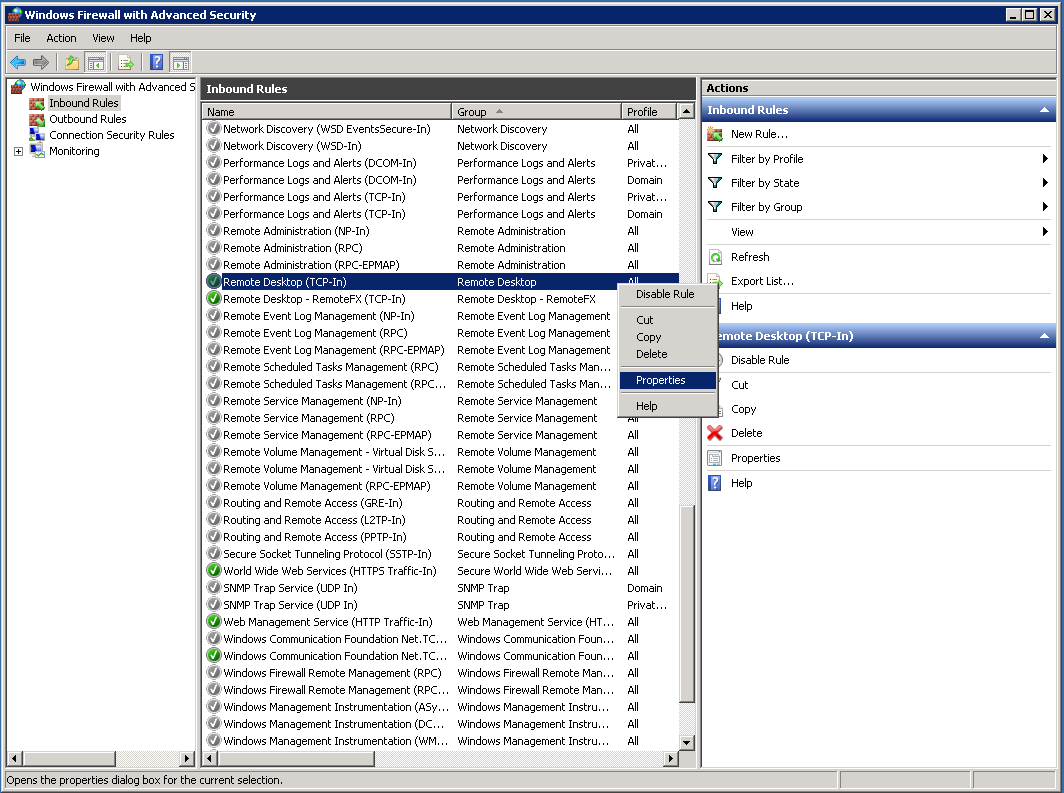Click the Help question mark icon under Remote Desktop actions

tap(715, 483)
